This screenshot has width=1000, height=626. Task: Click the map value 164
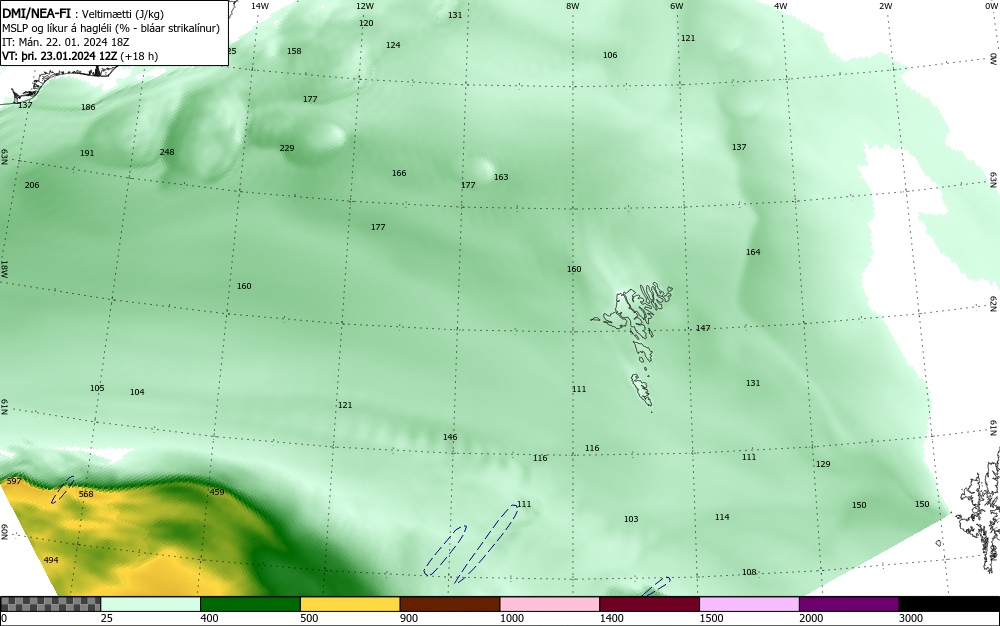pos(753,252)
